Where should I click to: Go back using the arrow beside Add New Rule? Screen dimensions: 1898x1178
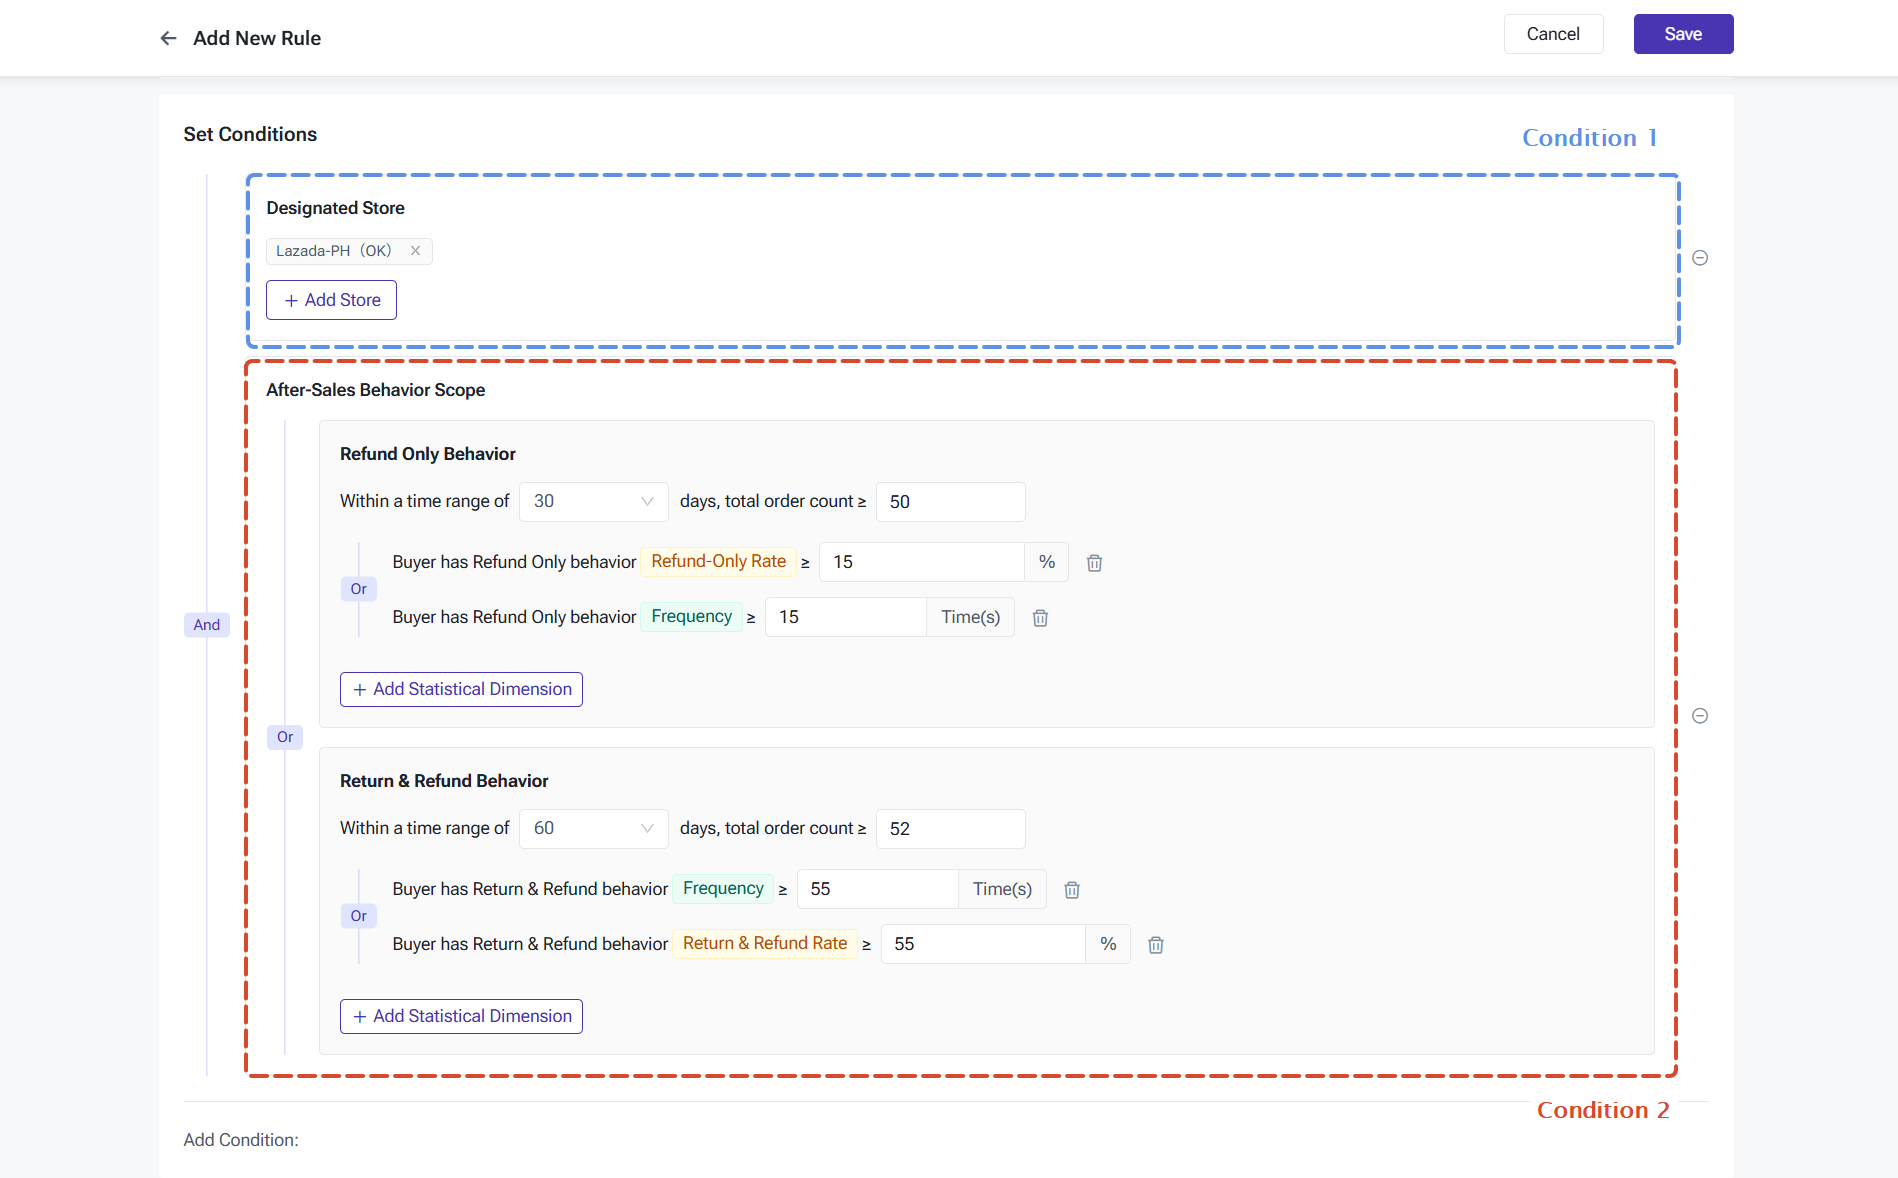click(x=168, y=38)
